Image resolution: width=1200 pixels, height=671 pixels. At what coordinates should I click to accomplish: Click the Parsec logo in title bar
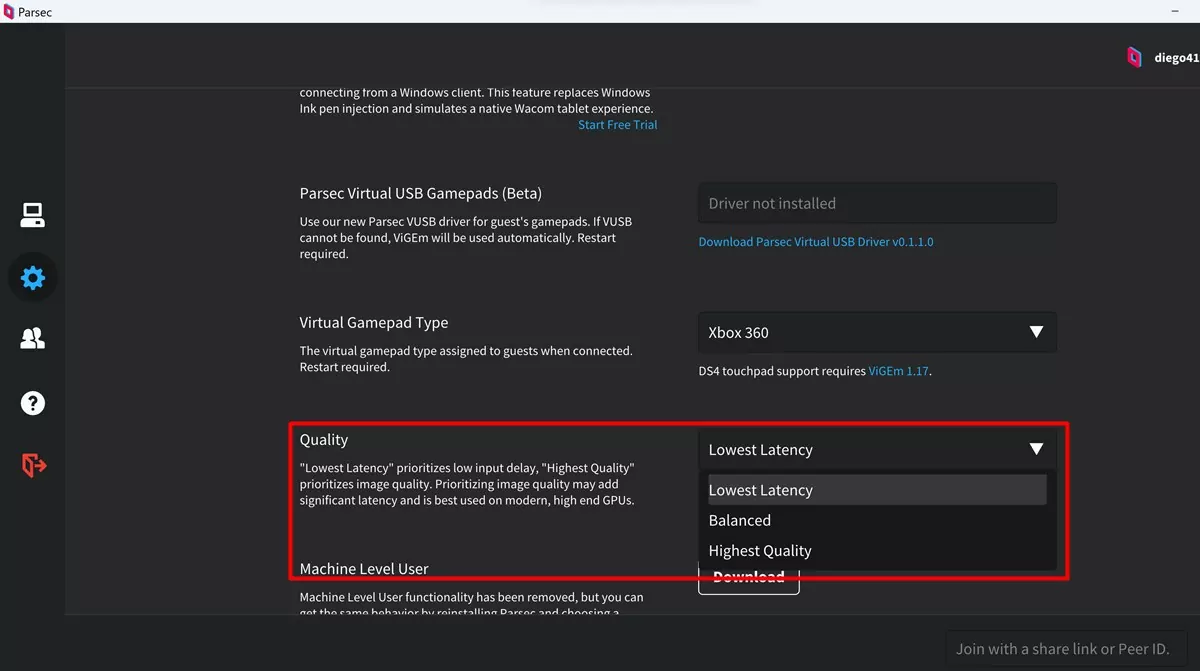point(9,12)
